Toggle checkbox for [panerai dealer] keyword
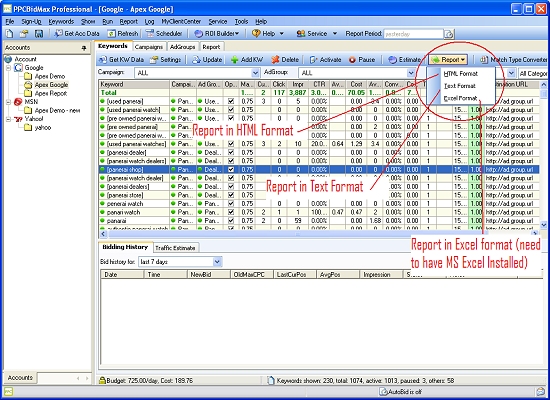This screenshot has width=550, height=400. pos(231,152)
